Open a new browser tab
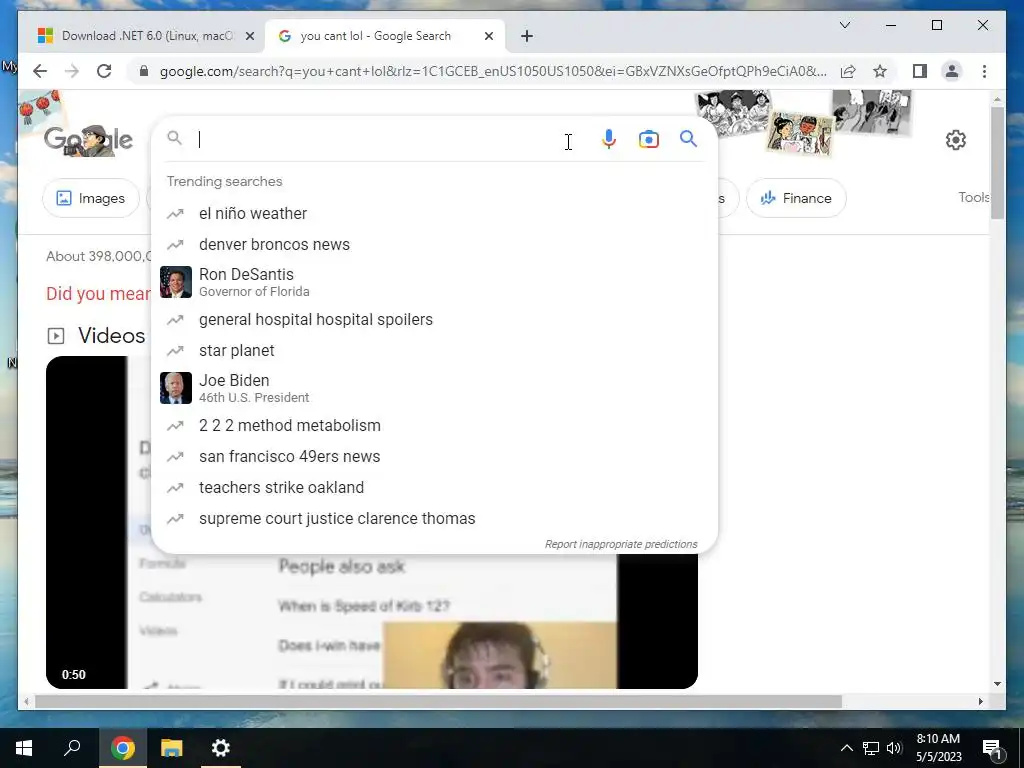 pyautogui.click(x=527, y=36)
